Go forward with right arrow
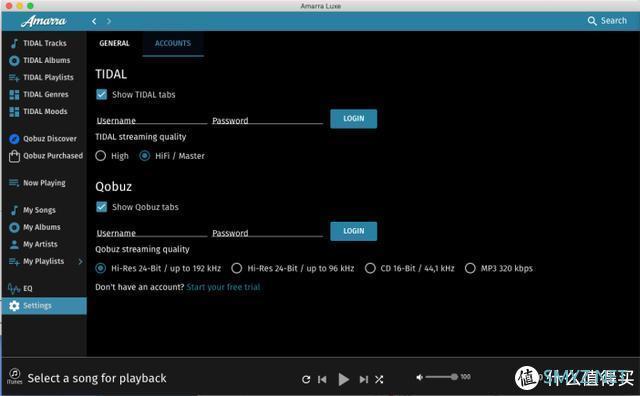Image resolution: width=640 pixels, height=396 pixels. [109, 21]
